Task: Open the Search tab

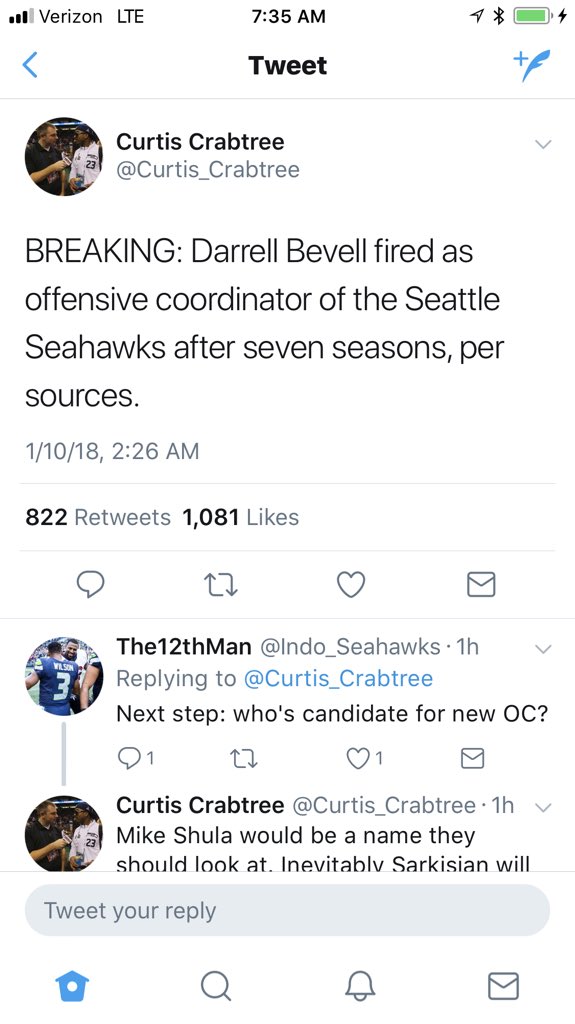Action: [x=216, y=985]
